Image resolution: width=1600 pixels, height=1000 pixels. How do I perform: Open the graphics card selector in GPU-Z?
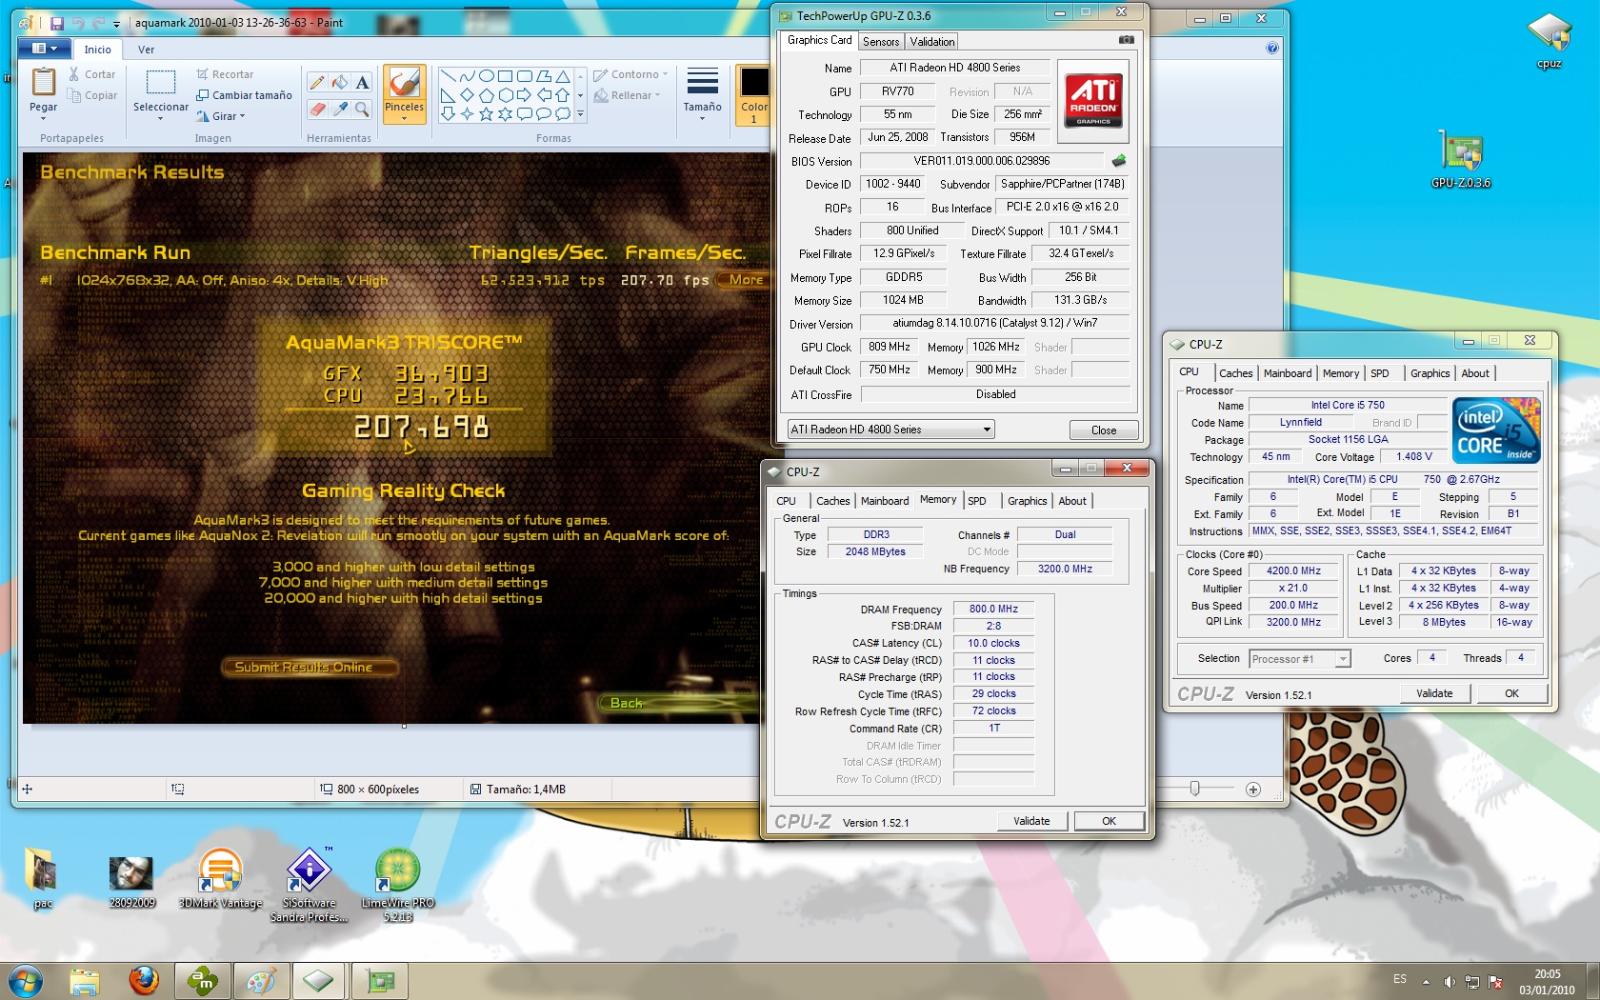coord(890,429)
